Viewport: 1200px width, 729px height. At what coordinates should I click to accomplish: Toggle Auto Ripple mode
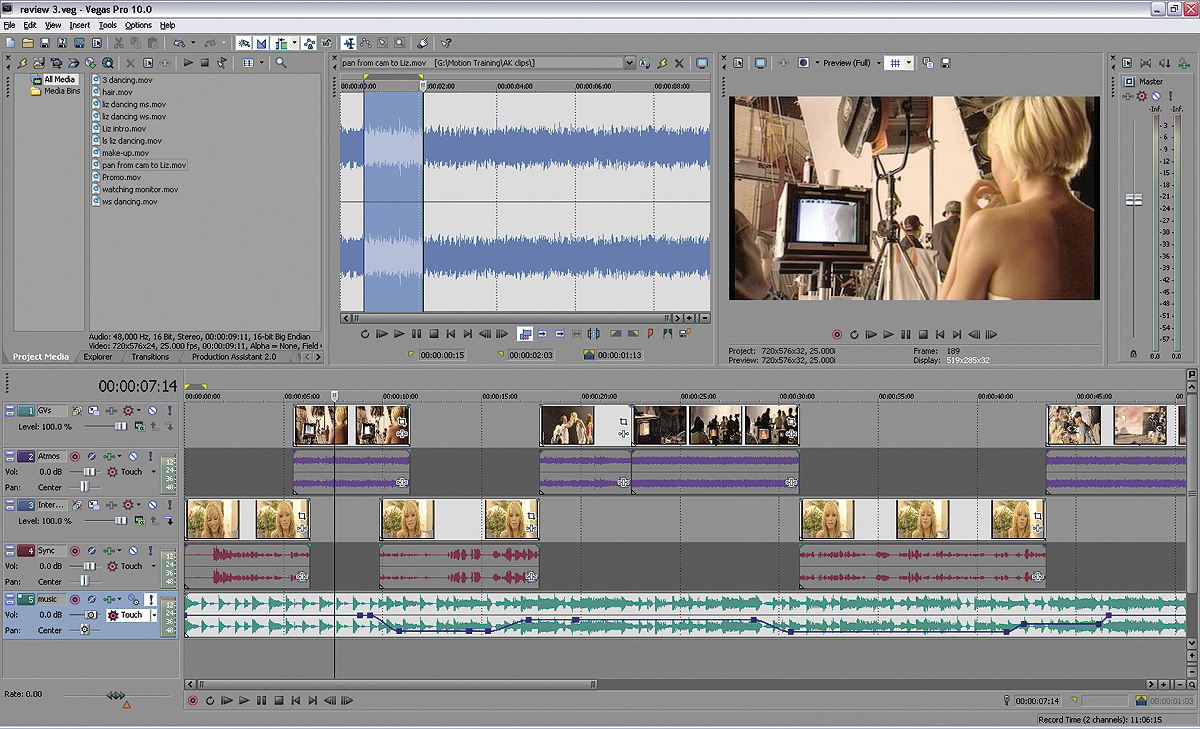tap(280, 43)
